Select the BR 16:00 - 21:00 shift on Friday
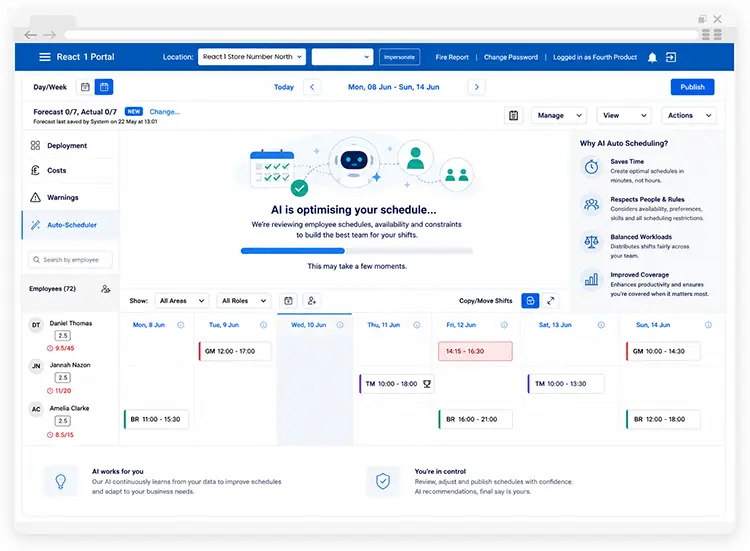This screenshot has width=750, height=551. pos(475,419)
